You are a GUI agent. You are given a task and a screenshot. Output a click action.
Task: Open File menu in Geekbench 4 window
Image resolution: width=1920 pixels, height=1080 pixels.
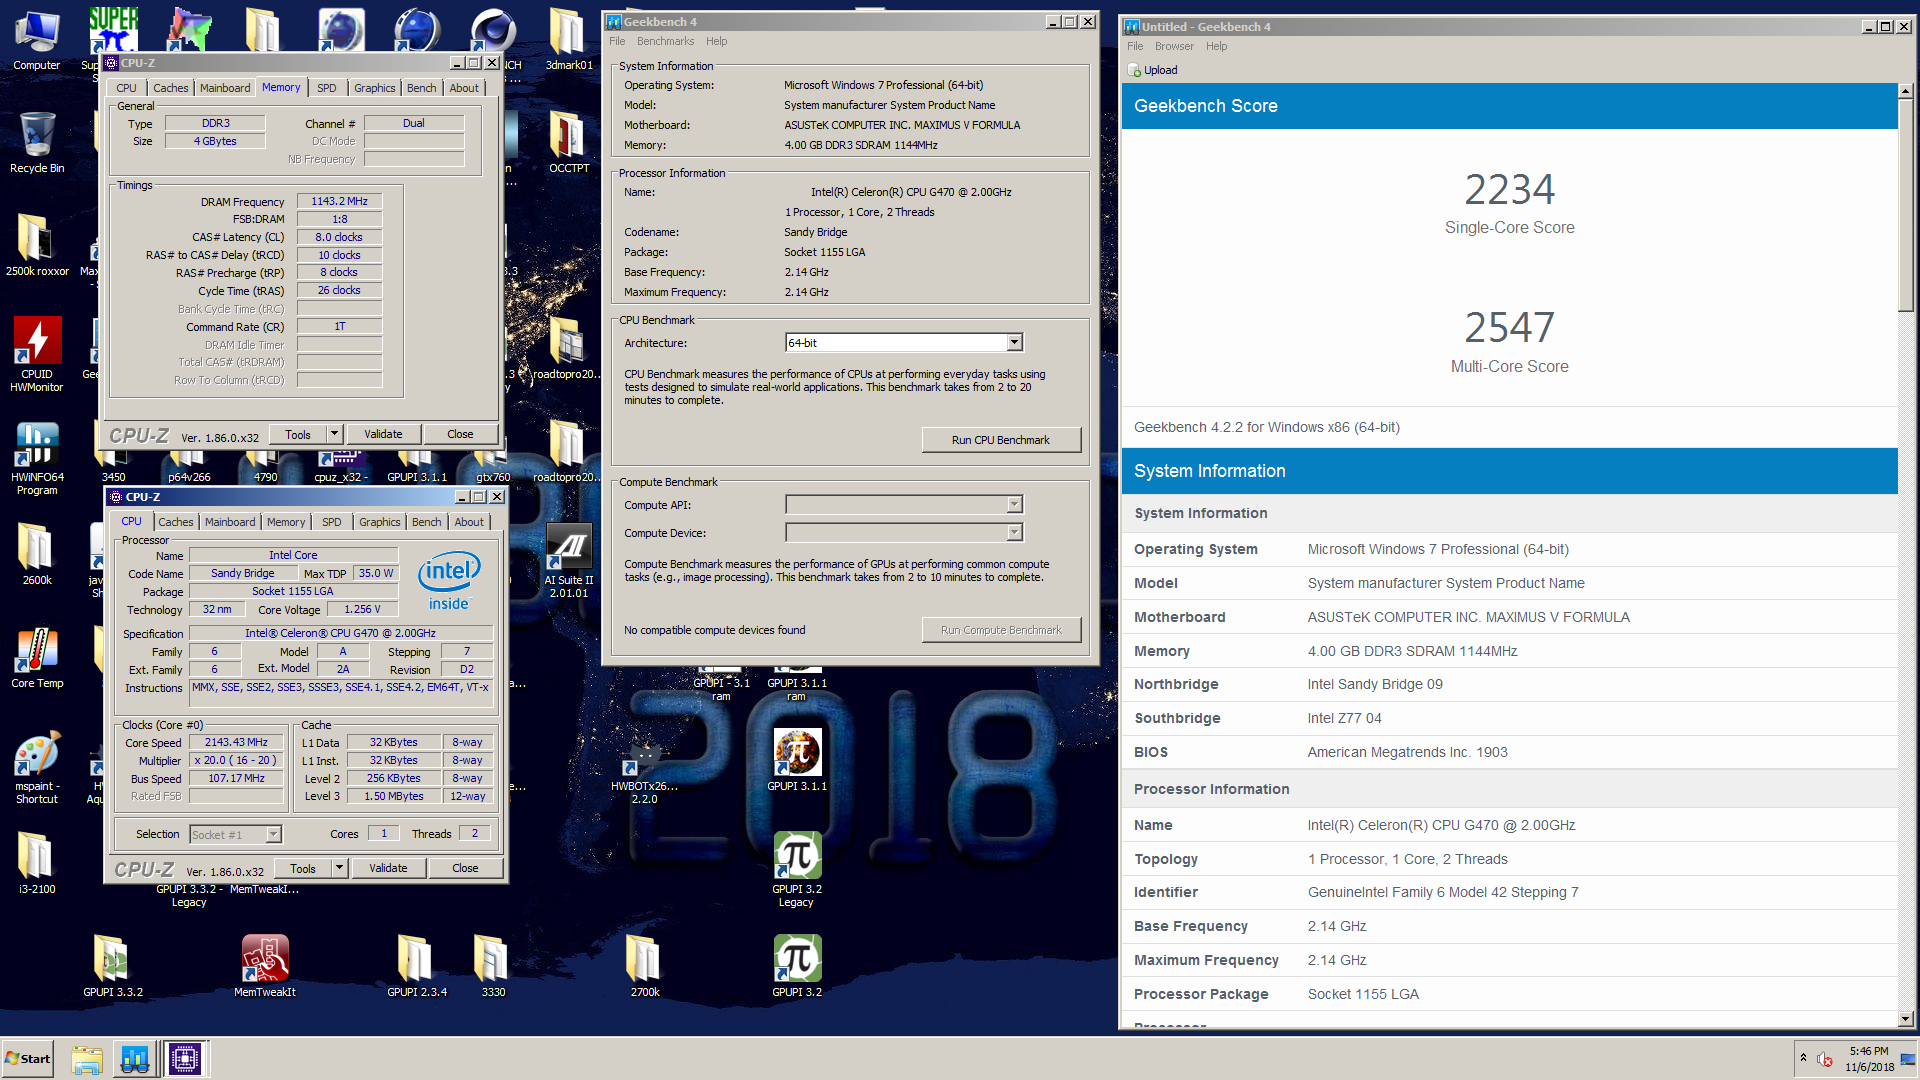617,41
